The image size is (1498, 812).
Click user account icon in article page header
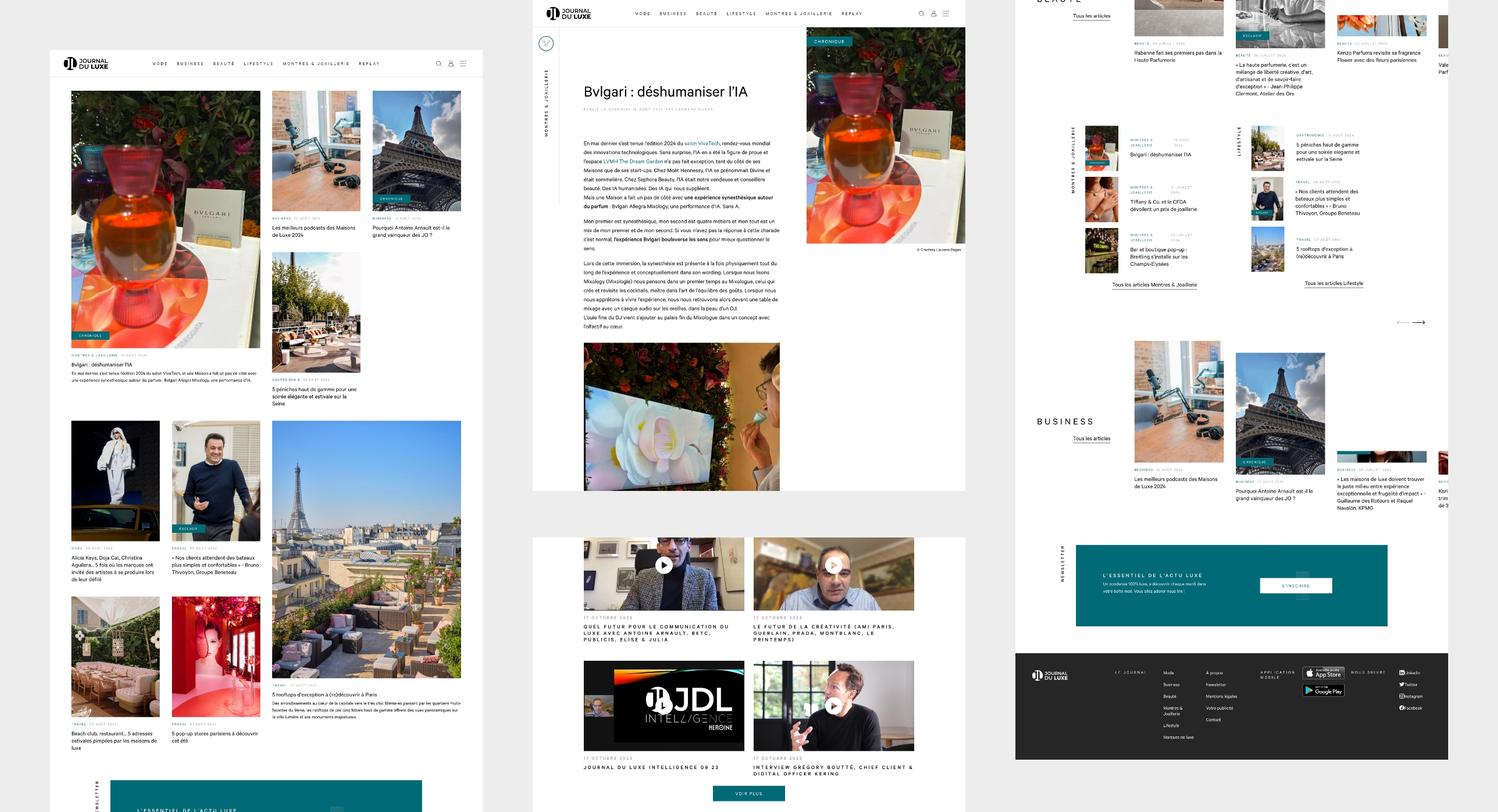(x=934, y=14)
